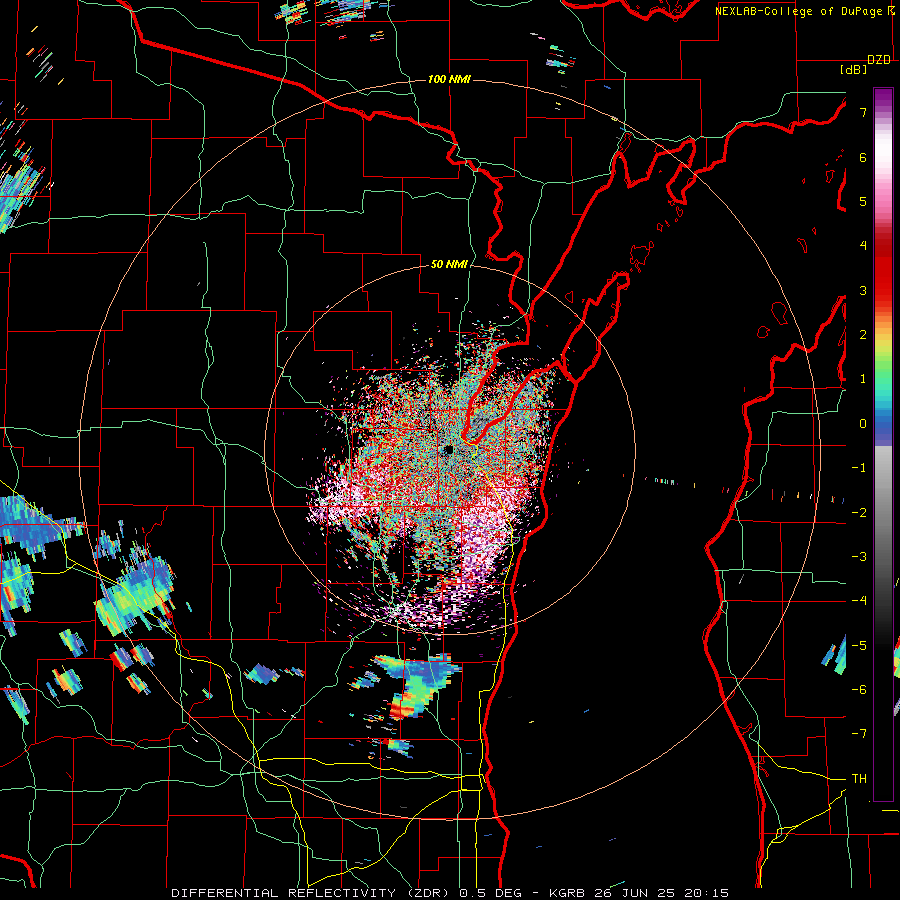900x900 pixels.
Task: Click the colorbar at the 3 dB red band
Action: [883, 290]
